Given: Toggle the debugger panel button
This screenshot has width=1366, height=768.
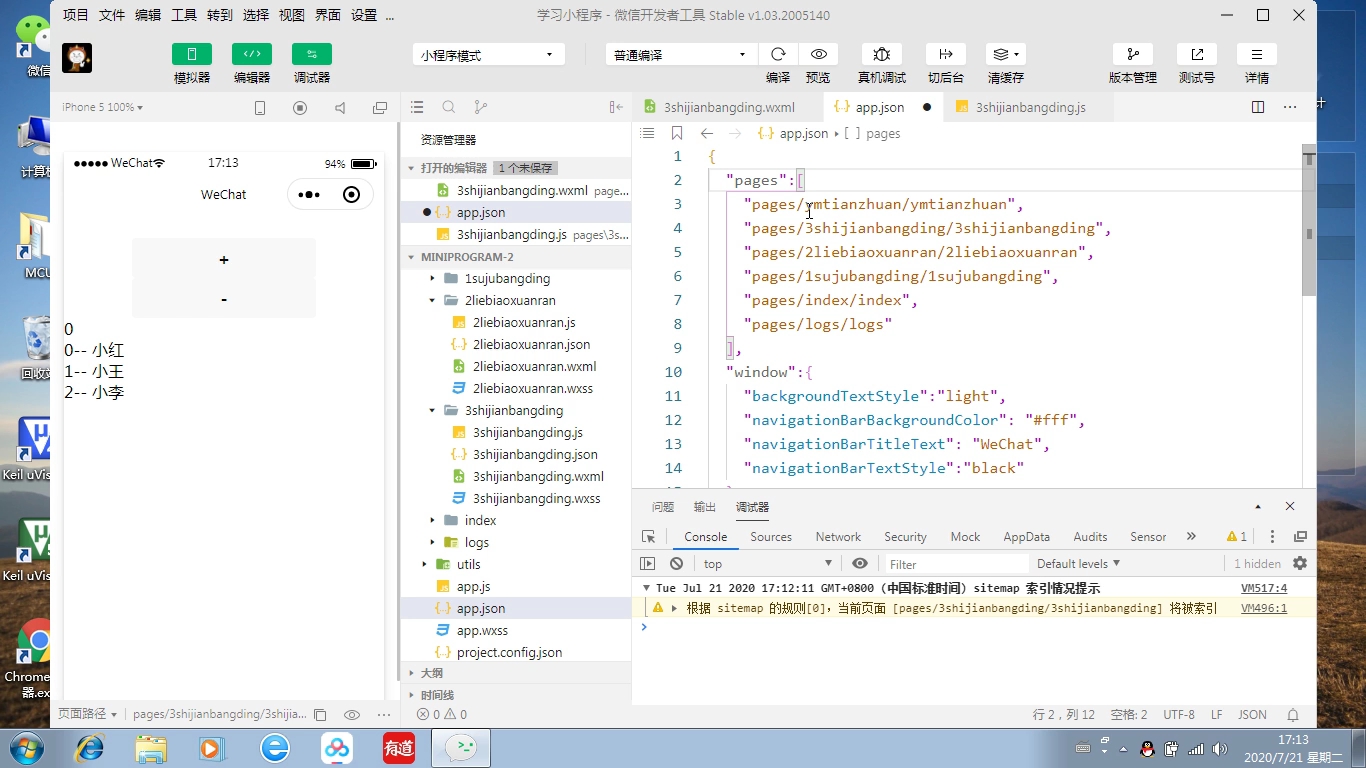Looking at the screenshot, I should coord(312,54).
